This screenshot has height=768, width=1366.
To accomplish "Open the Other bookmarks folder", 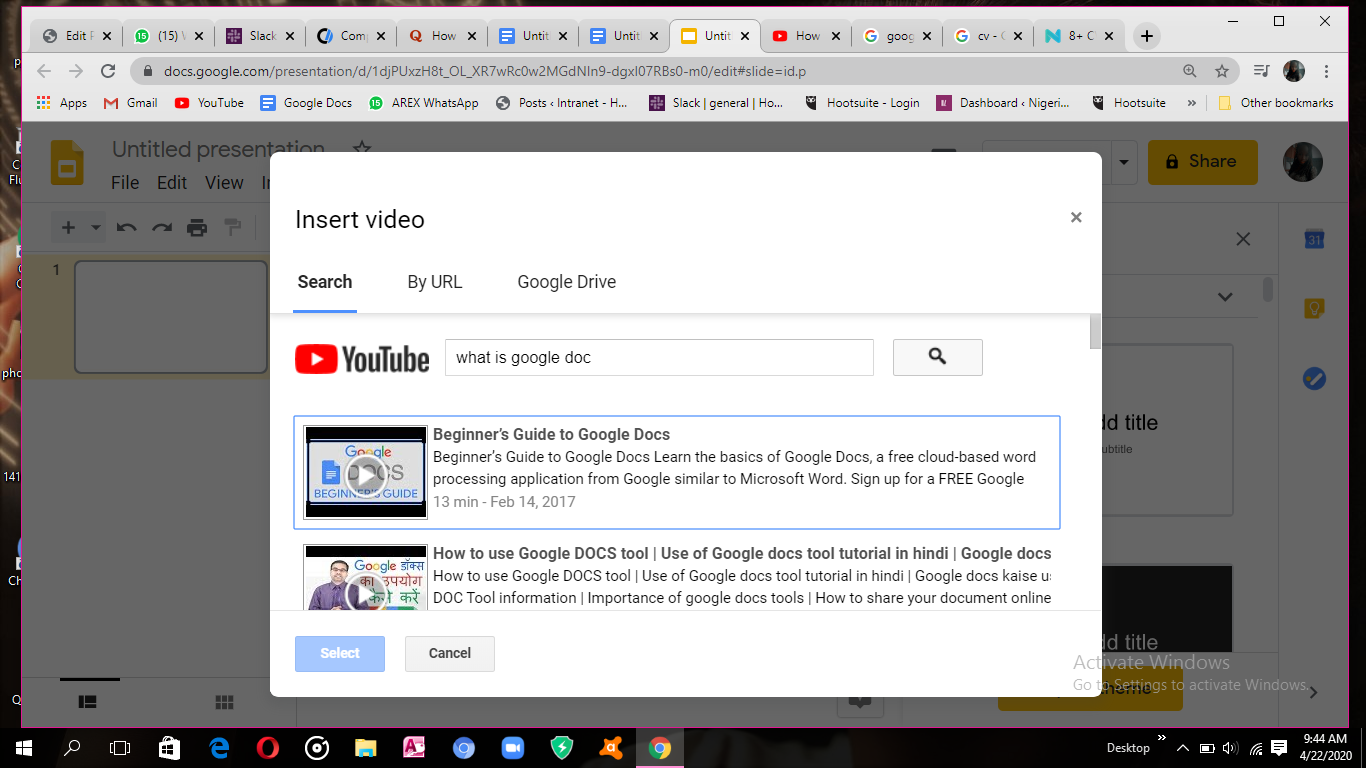I will pos(1276,102).
